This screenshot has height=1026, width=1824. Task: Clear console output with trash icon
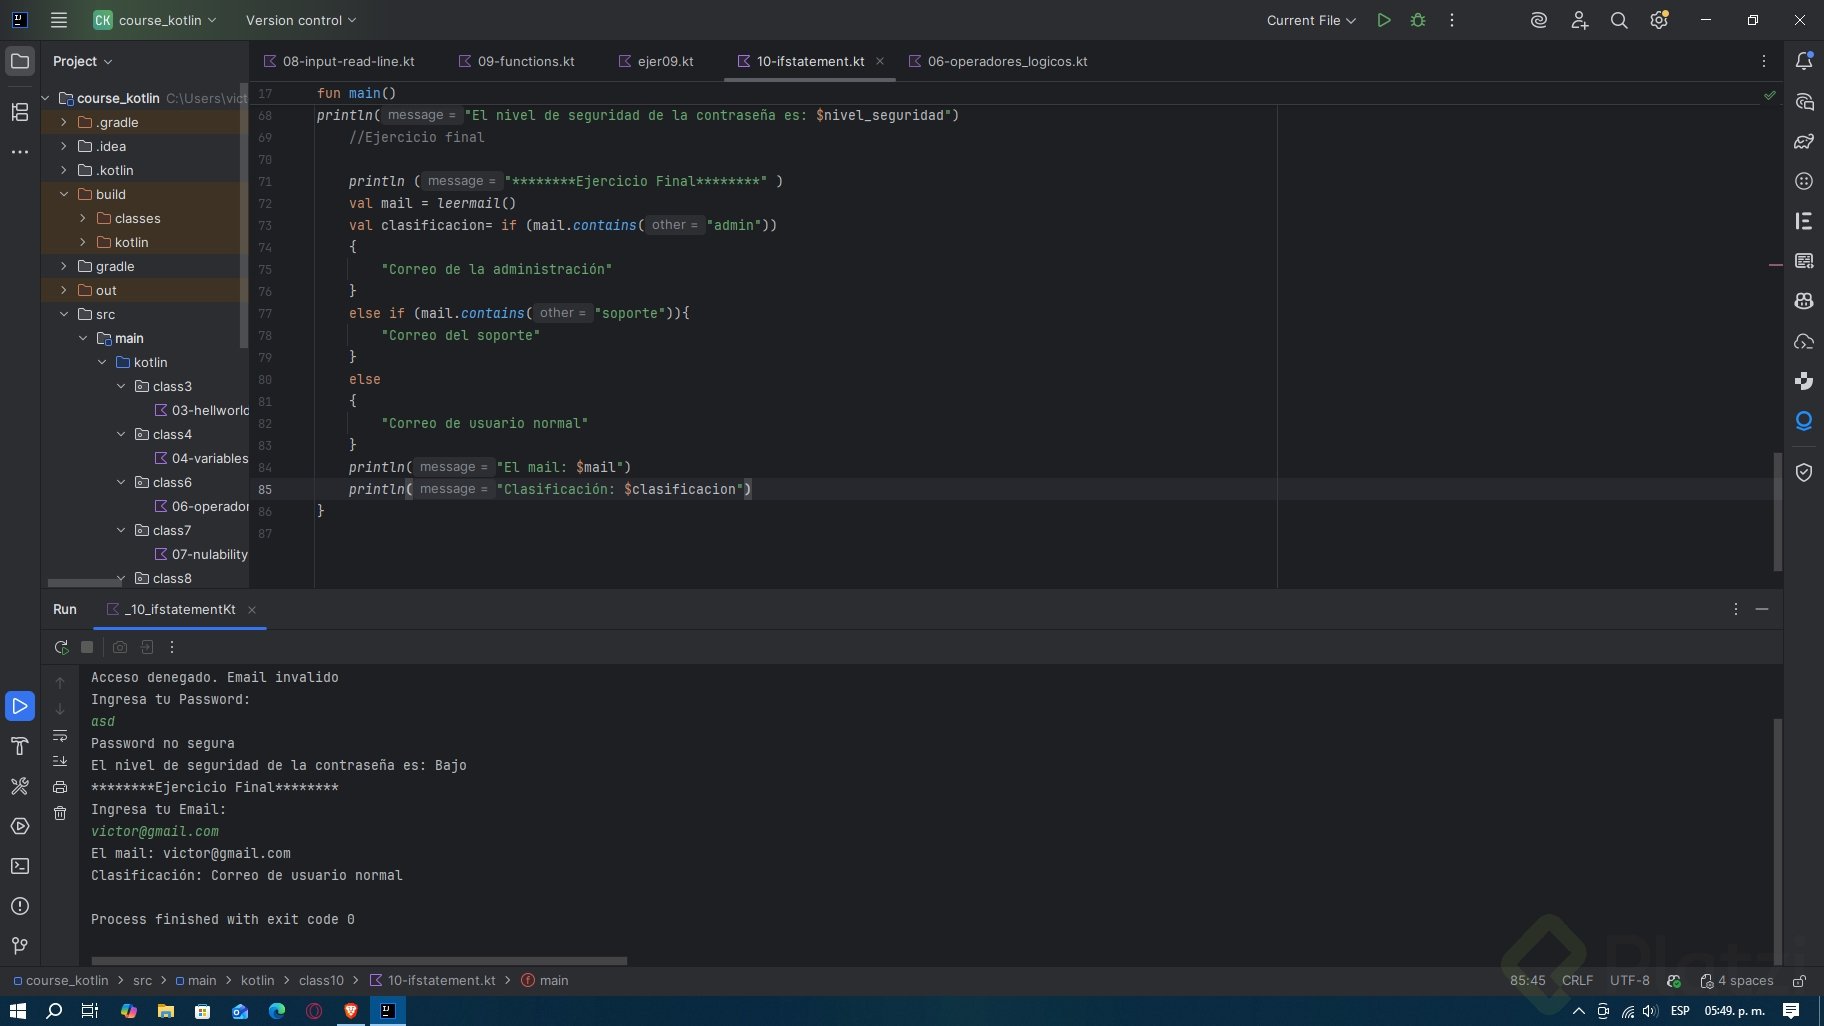[x=60, y=814]
